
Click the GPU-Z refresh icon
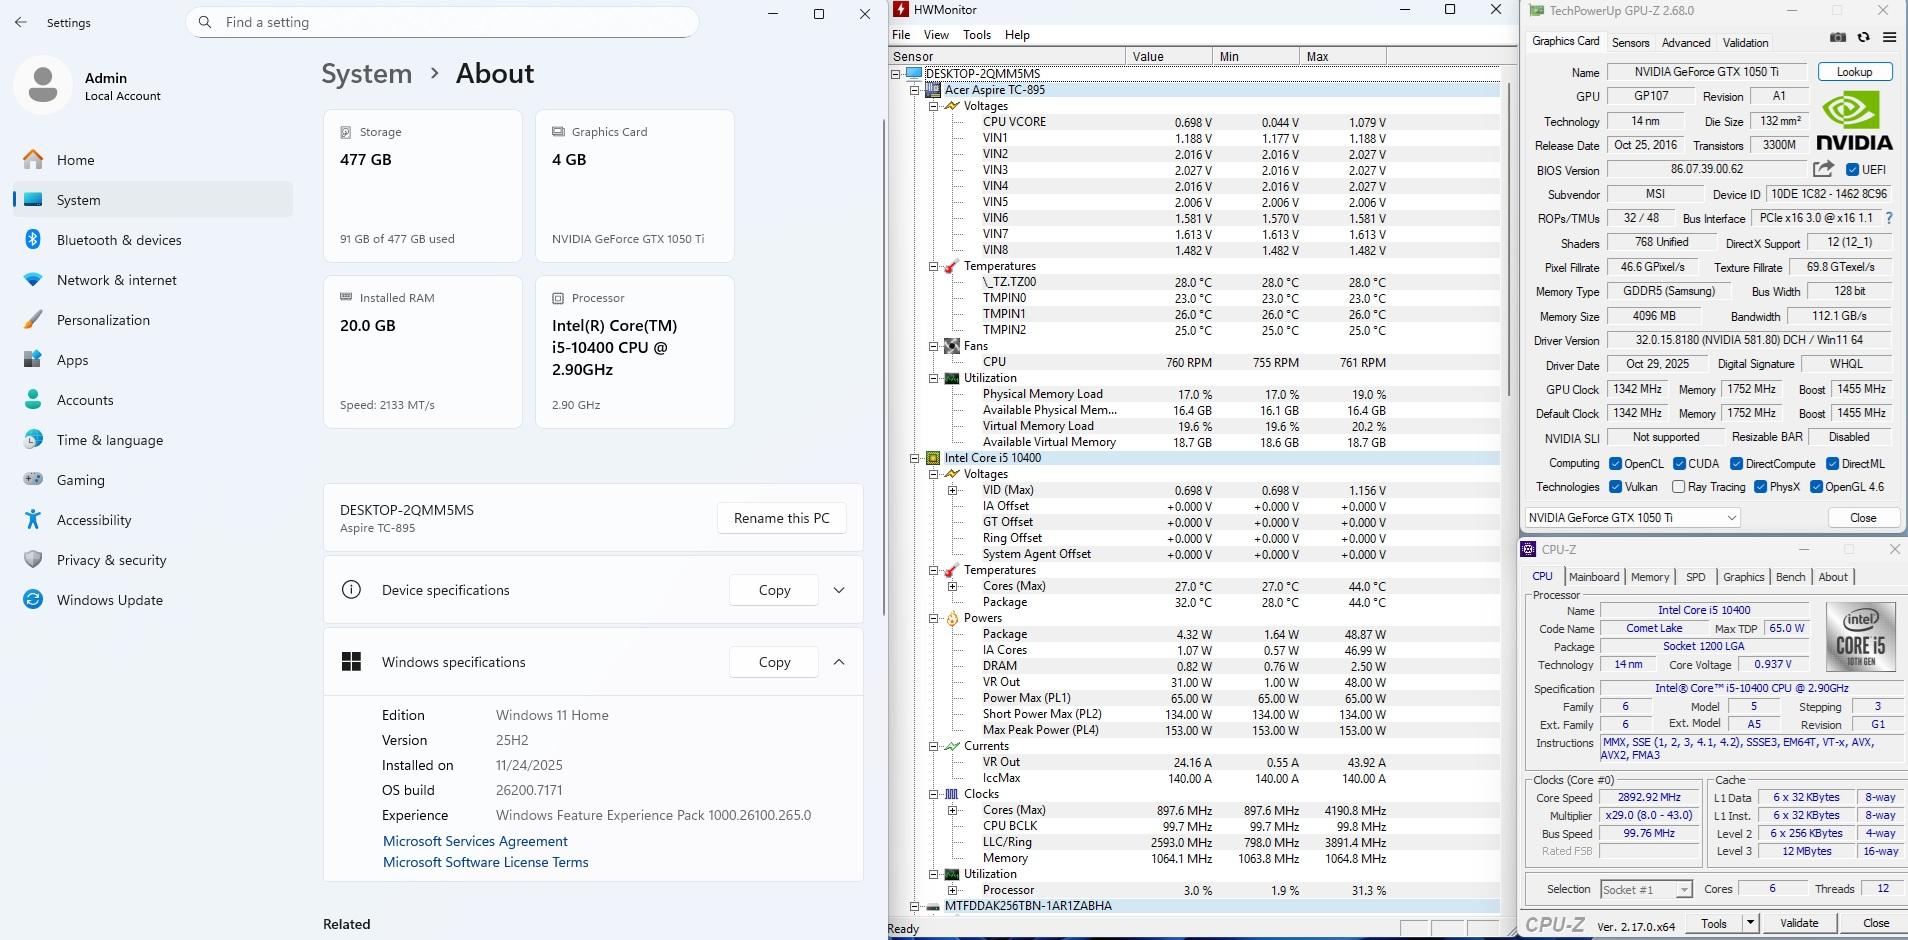[1864, 37]
